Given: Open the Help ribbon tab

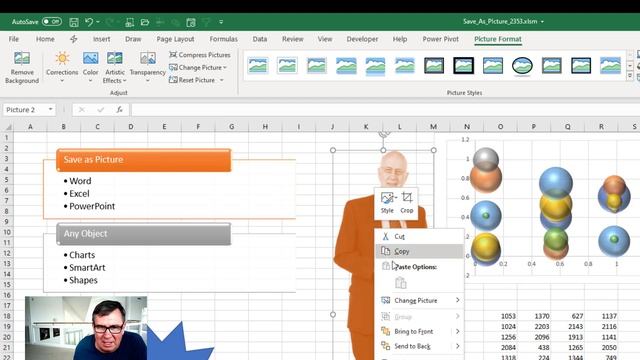Looking at the screenshot, I should pos(400,39).
